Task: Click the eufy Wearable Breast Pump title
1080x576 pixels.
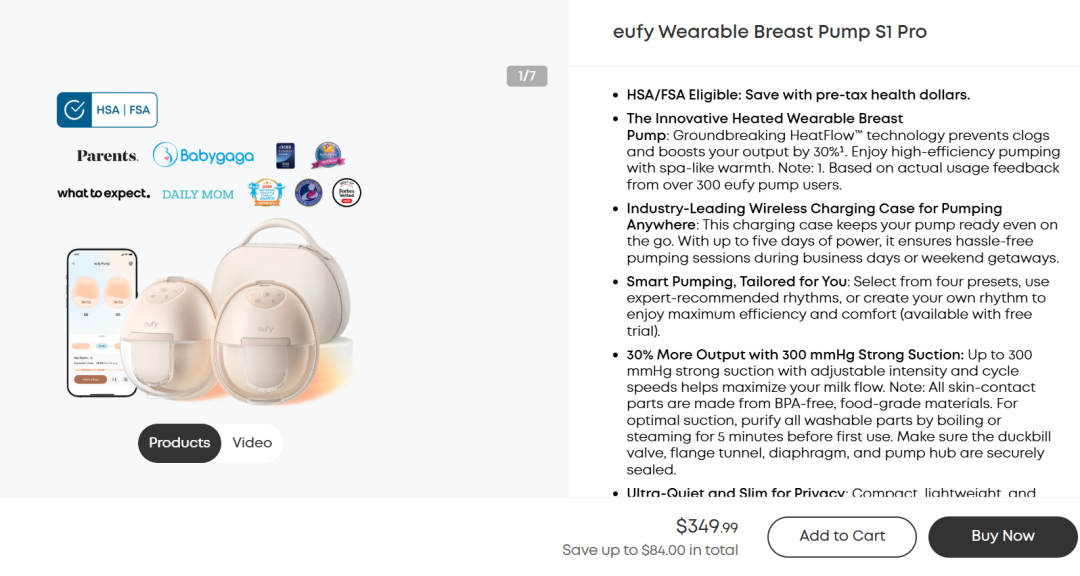Action: point(769,32)
